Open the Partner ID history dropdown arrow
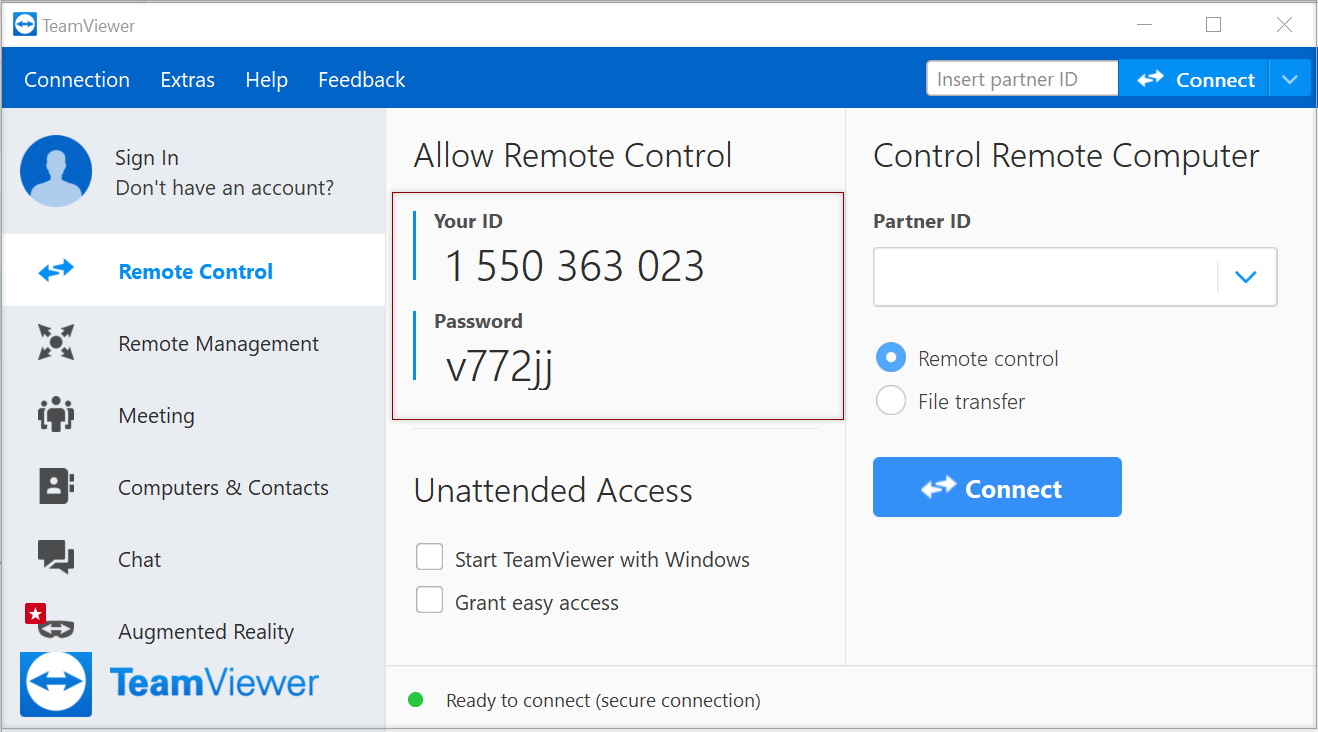Screen dimensions: 1318x732 pos(1245,277)
